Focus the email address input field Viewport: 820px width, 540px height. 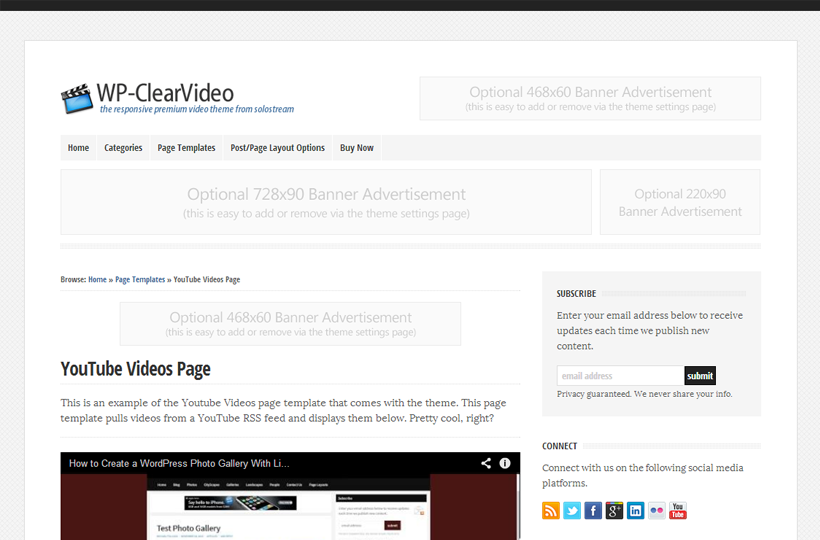click(x=620, y=376)
